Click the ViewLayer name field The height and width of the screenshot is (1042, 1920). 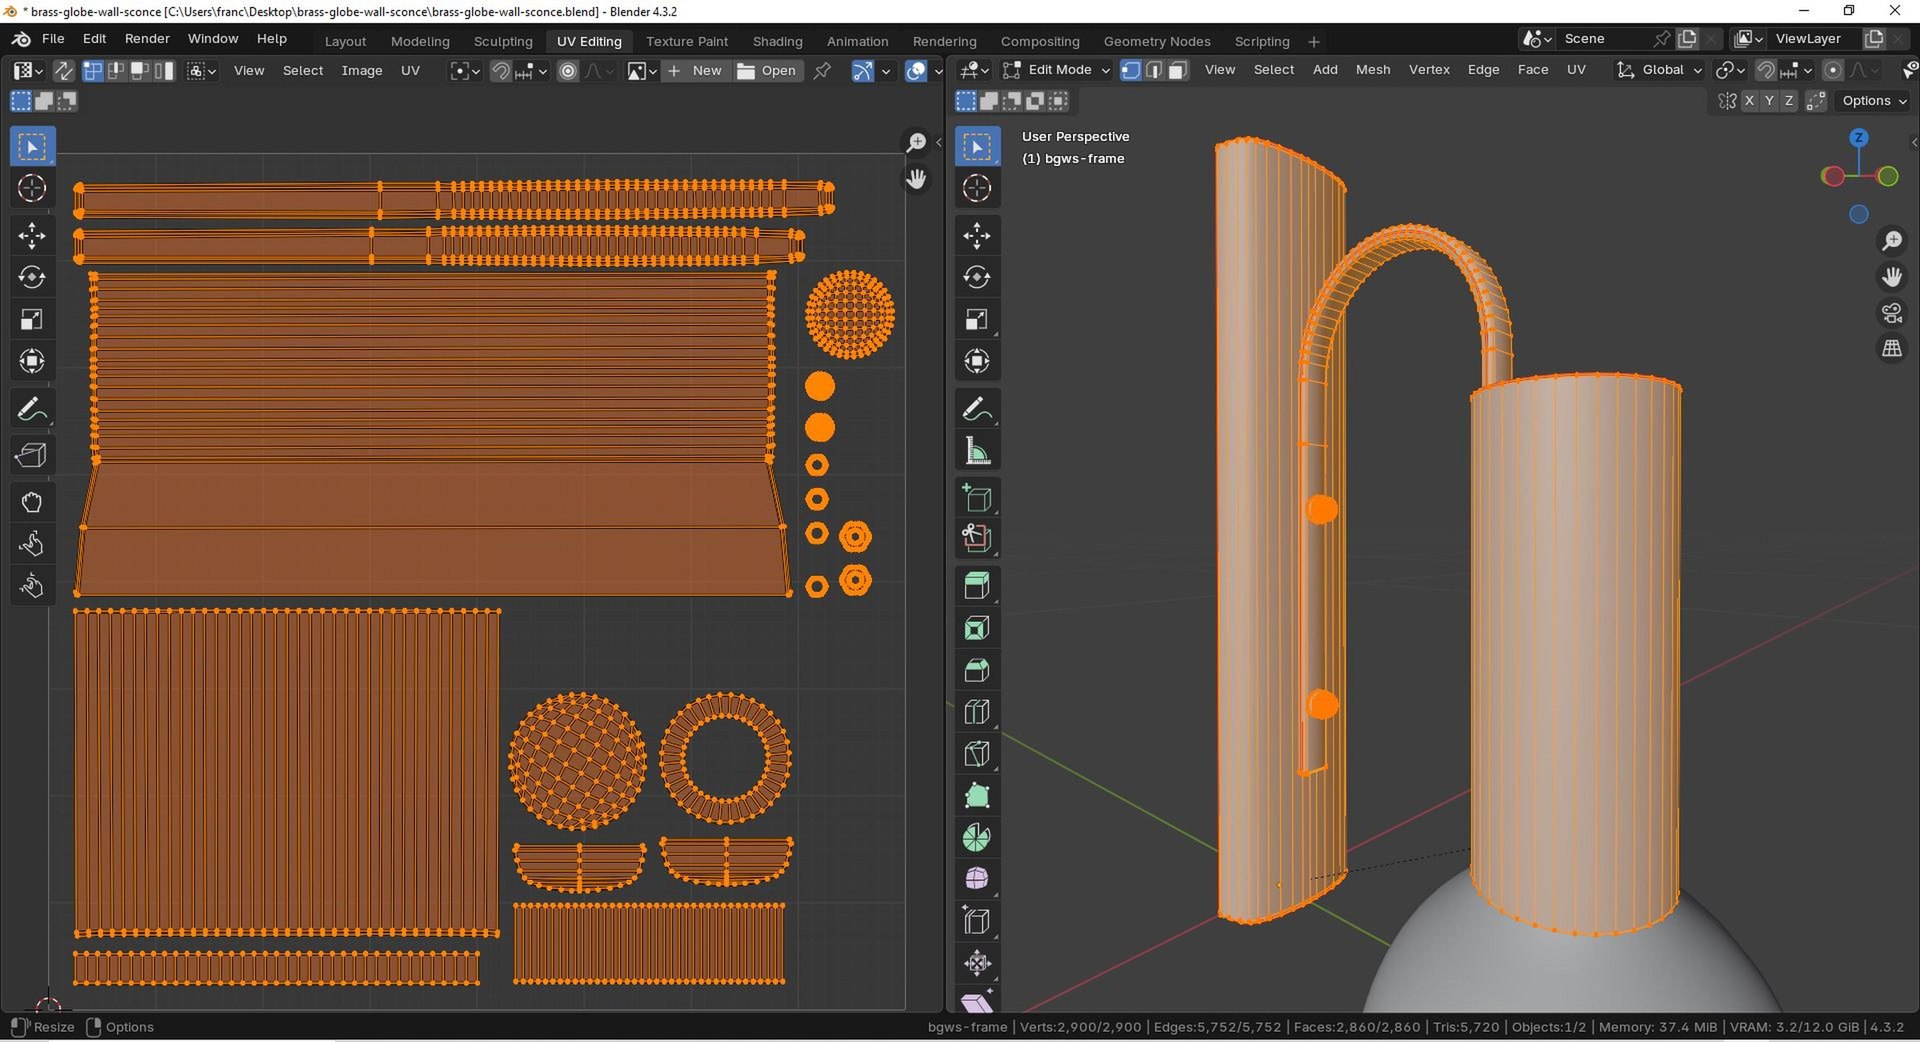point(1815,39)
